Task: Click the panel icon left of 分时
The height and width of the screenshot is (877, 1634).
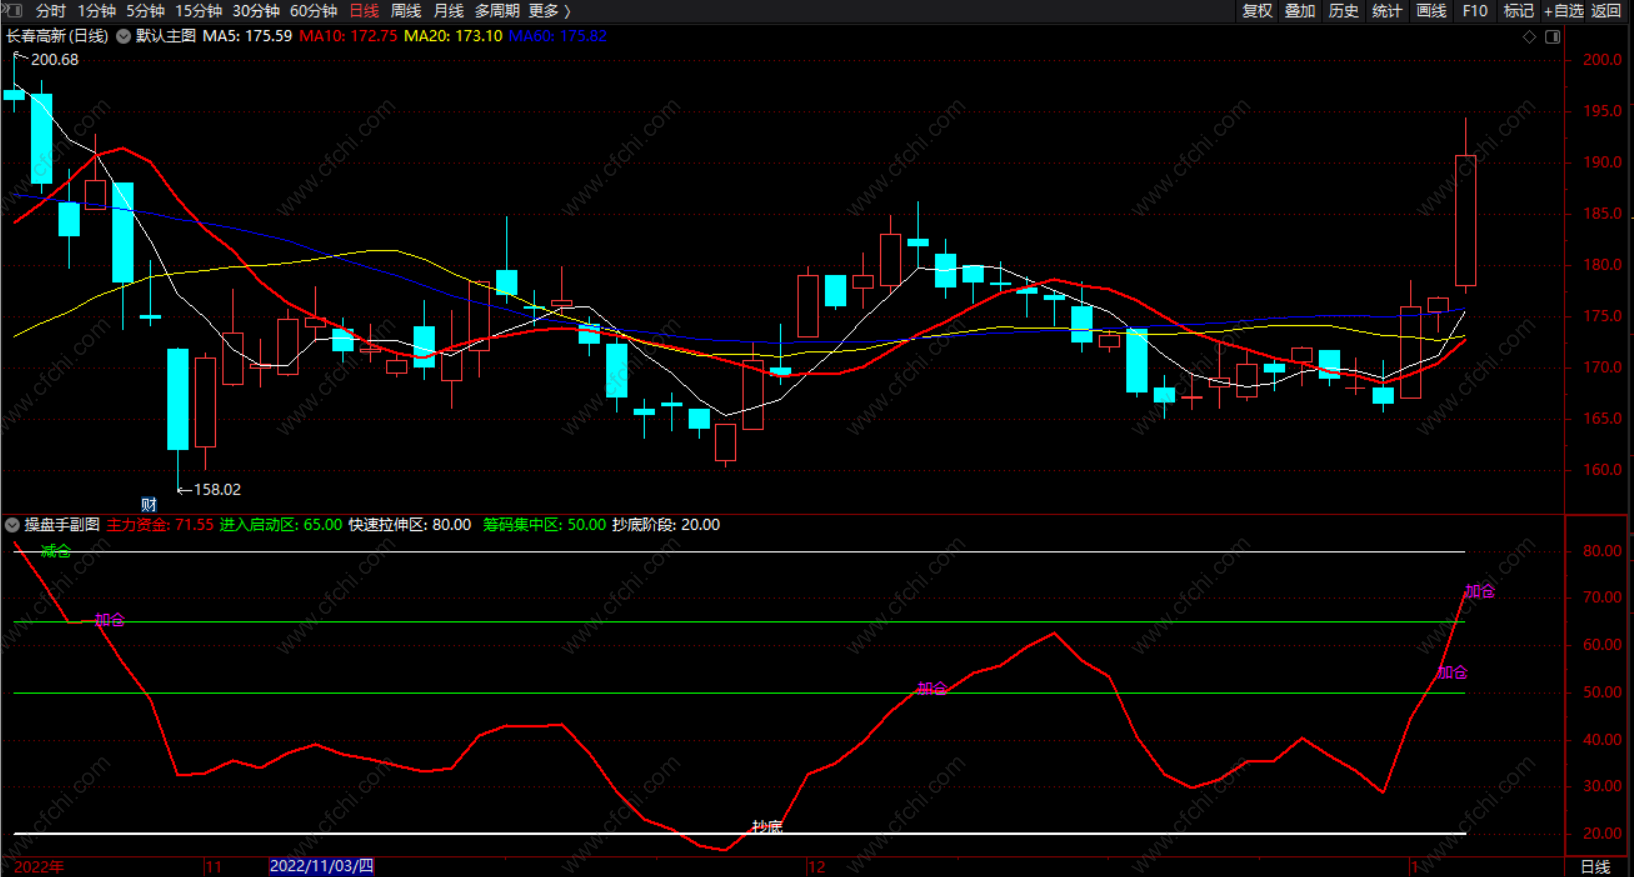Action: pyautogui.click(x=12, y=10)
